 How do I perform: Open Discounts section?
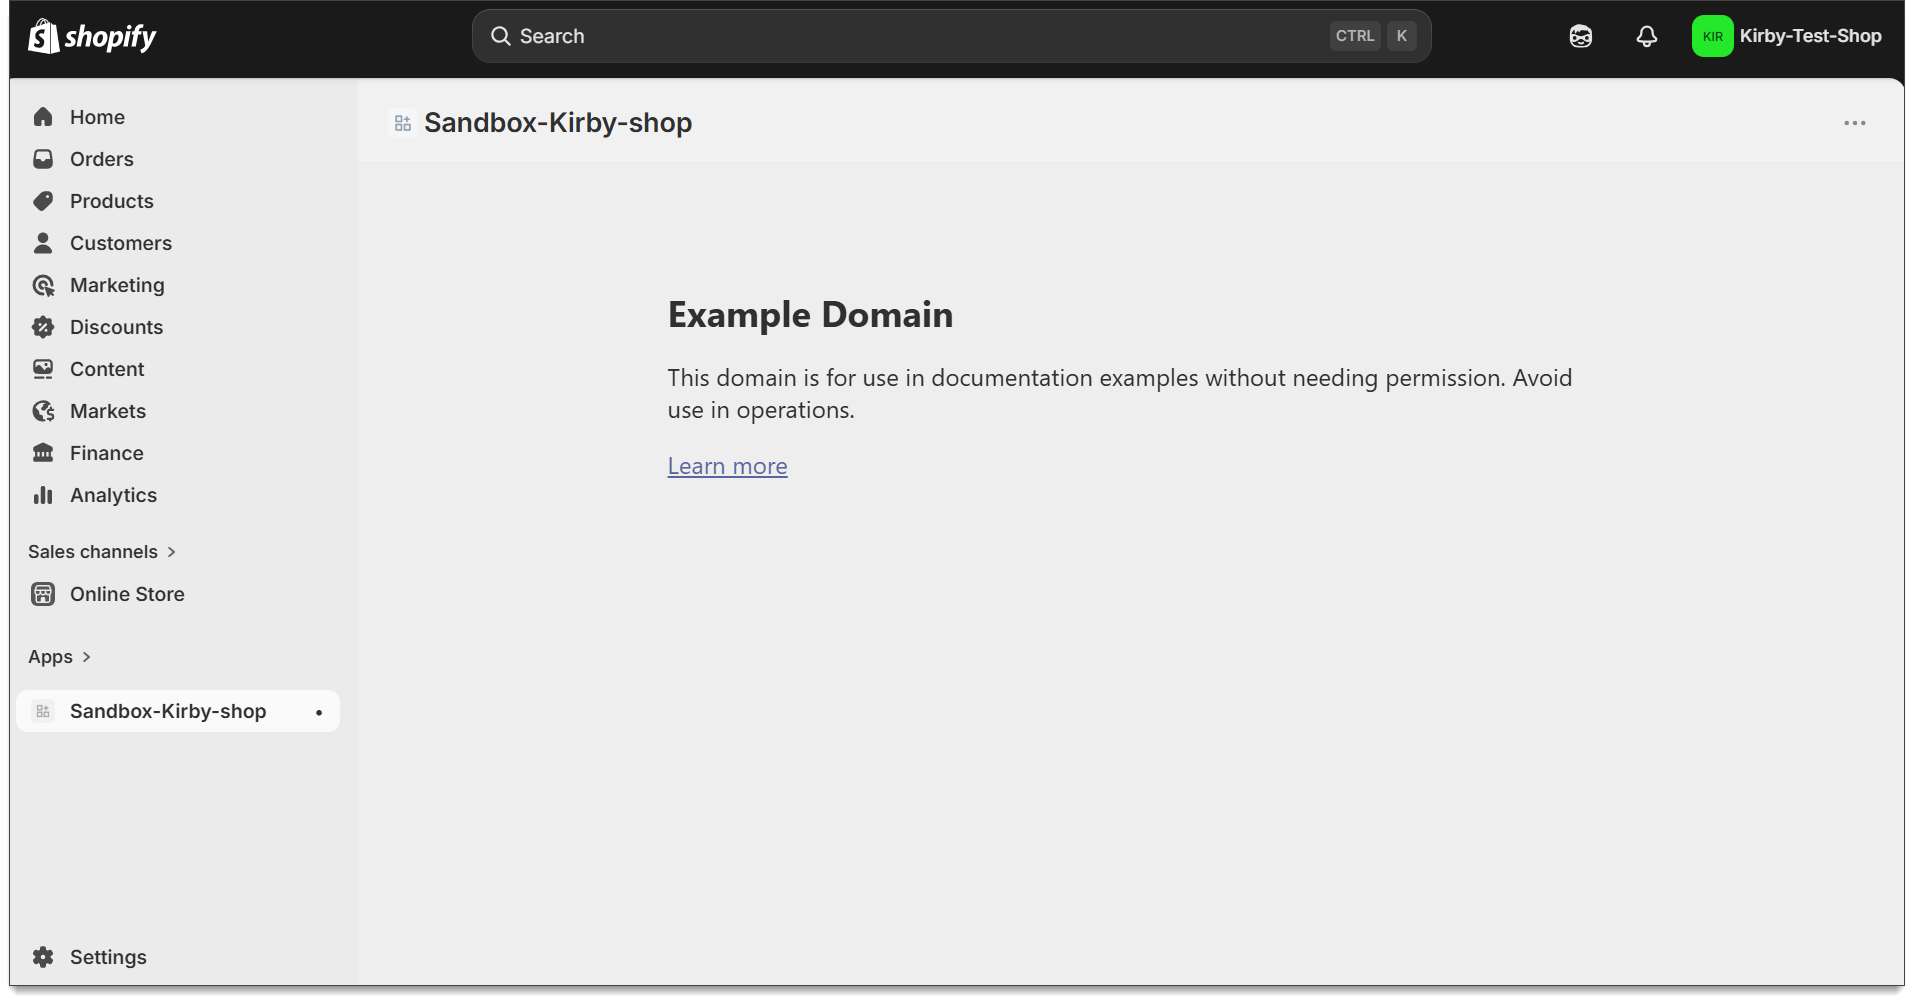(178, 327)
